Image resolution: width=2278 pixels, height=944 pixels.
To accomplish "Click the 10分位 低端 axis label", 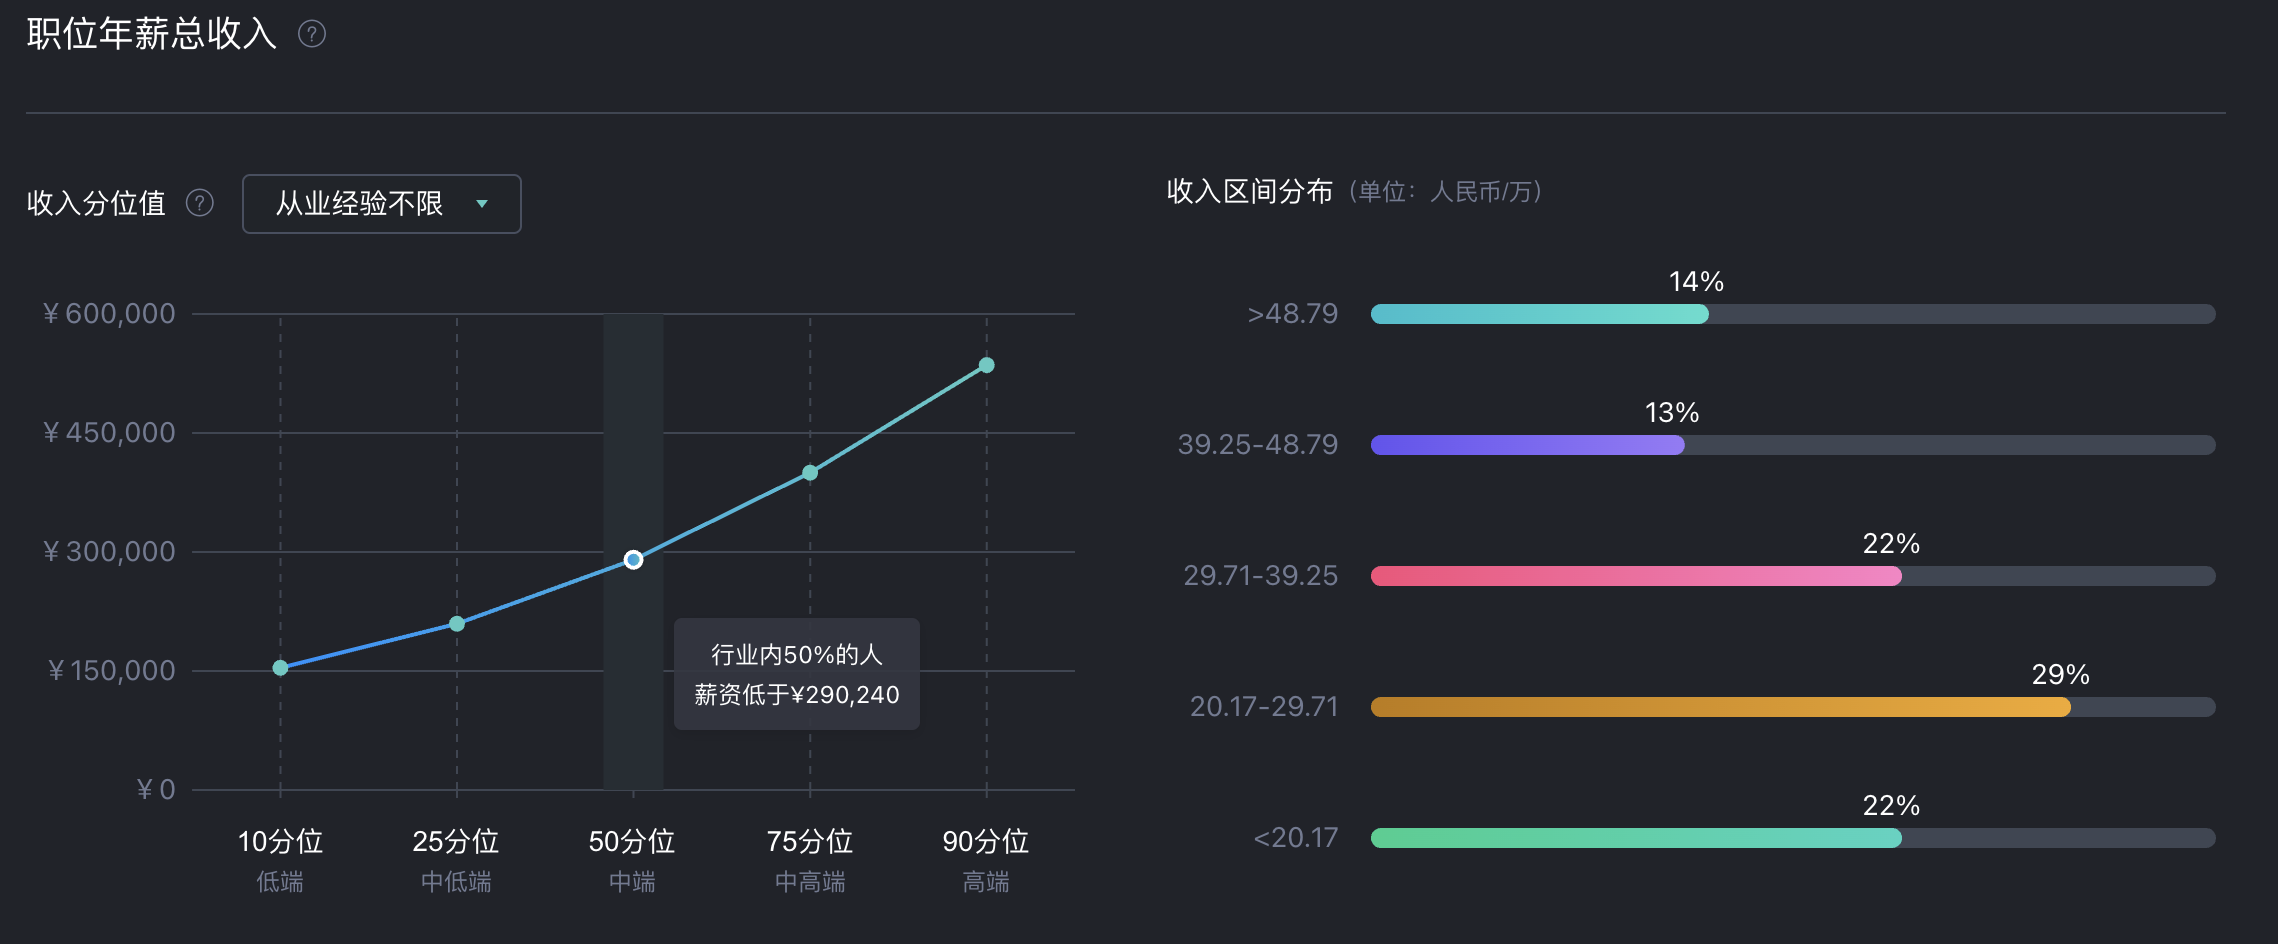I will 280,858.
